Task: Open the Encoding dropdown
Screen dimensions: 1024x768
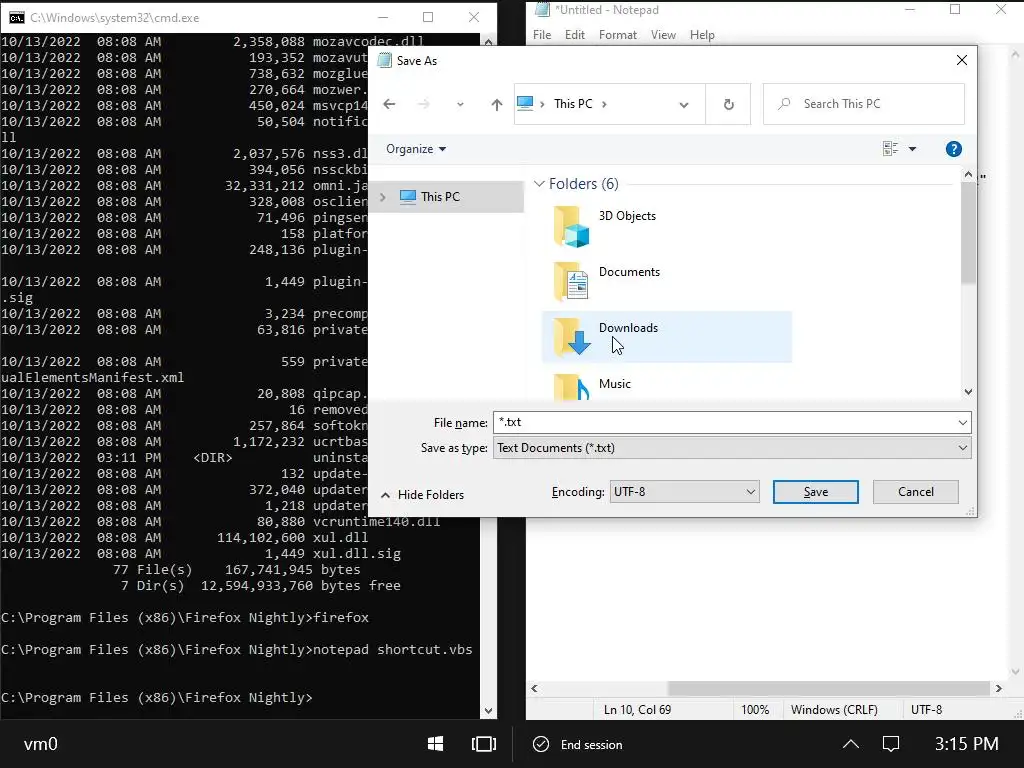Action: click(x=684, y=492)
